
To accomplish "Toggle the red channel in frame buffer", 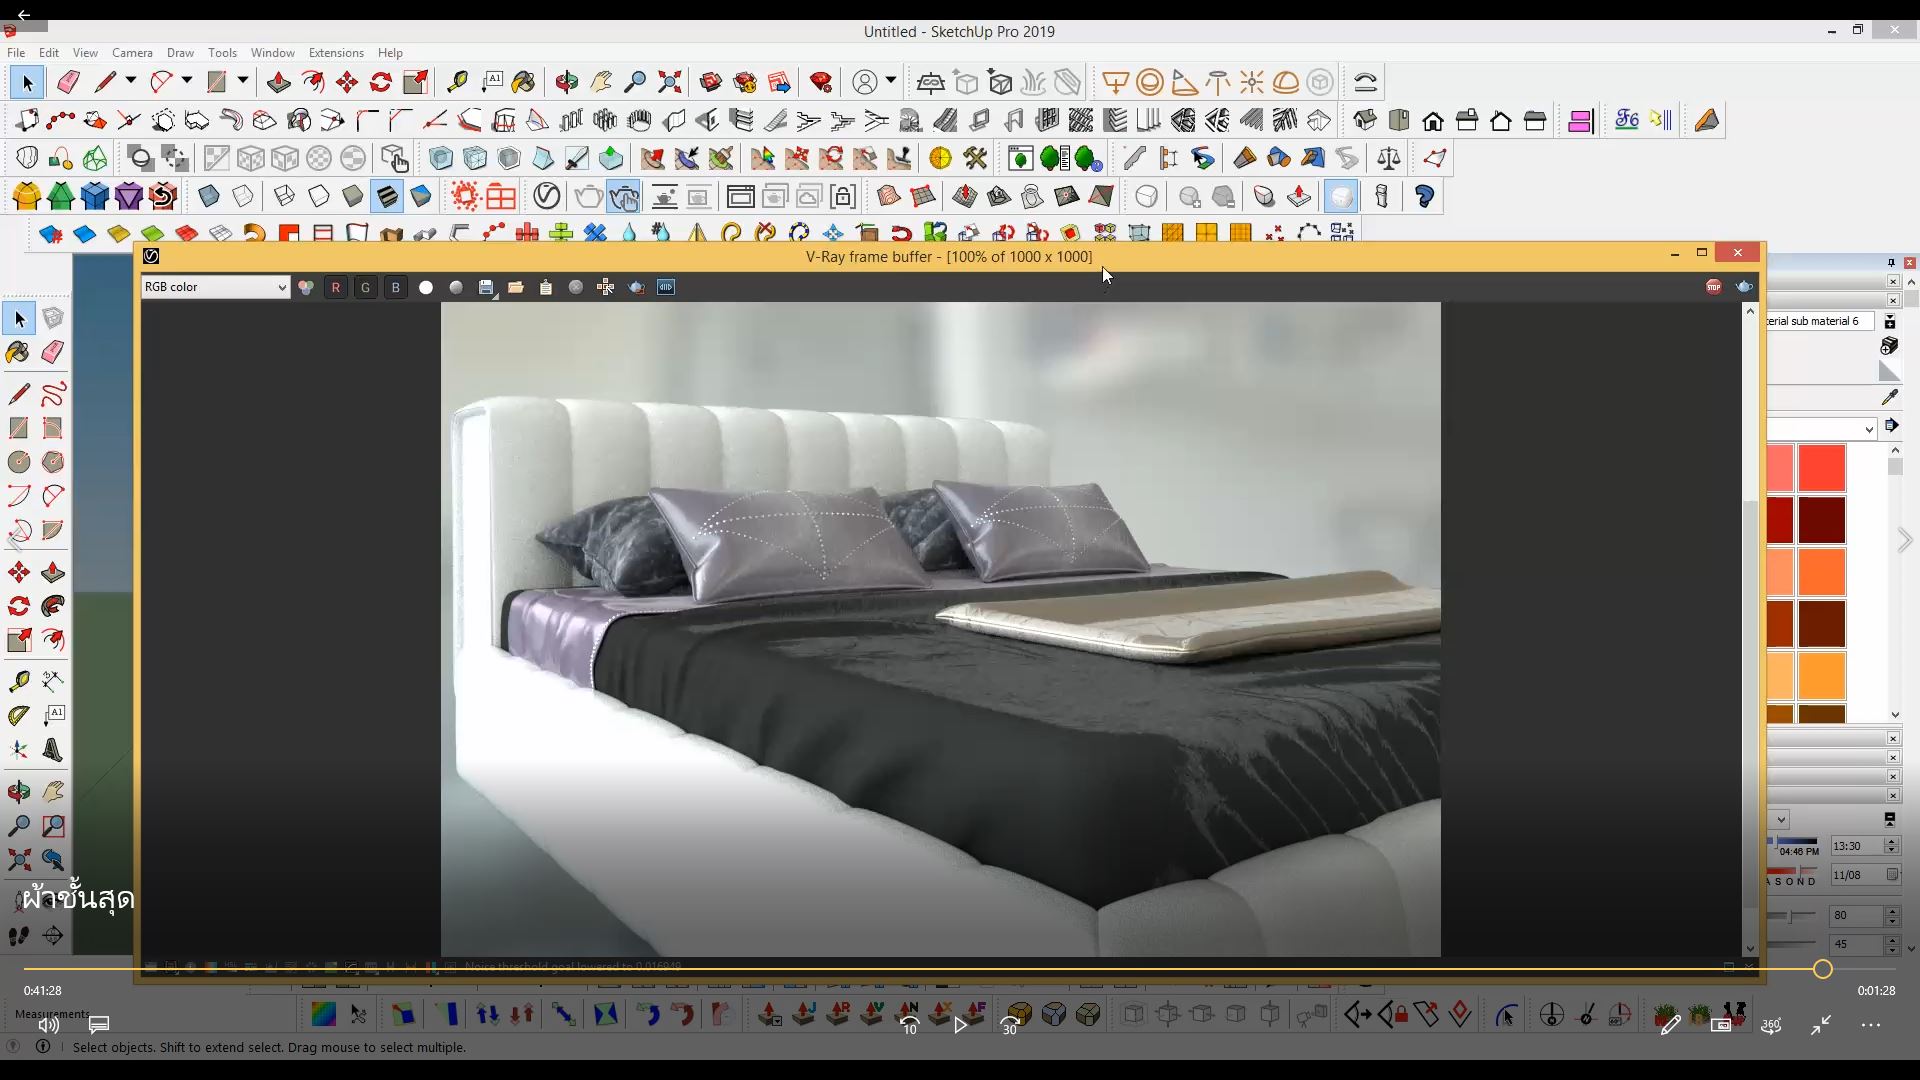I will (336, 287).
